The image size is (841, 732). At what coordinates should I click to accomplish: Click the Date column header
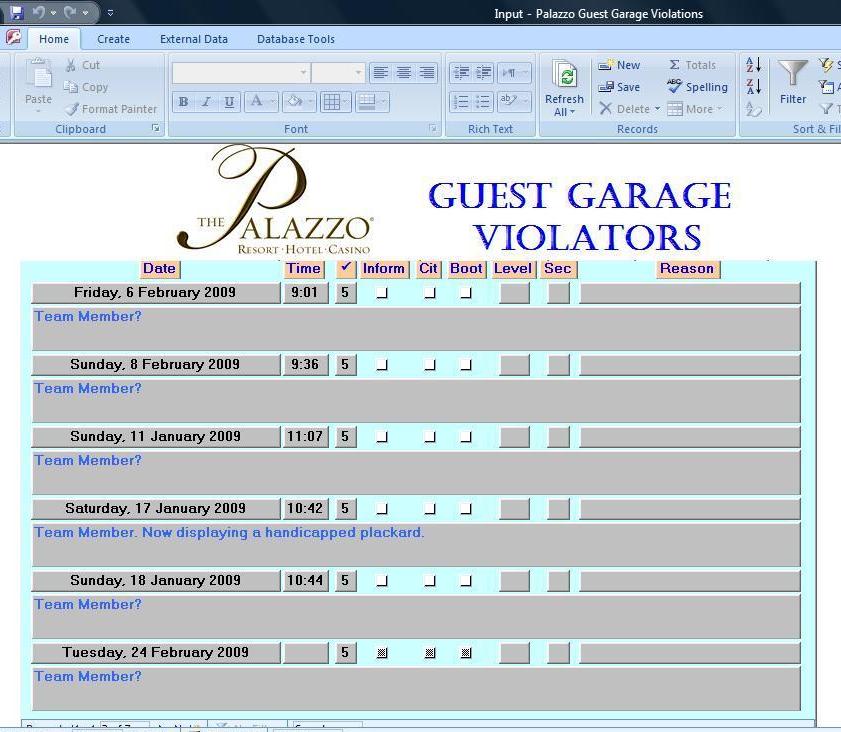(160, 269)
